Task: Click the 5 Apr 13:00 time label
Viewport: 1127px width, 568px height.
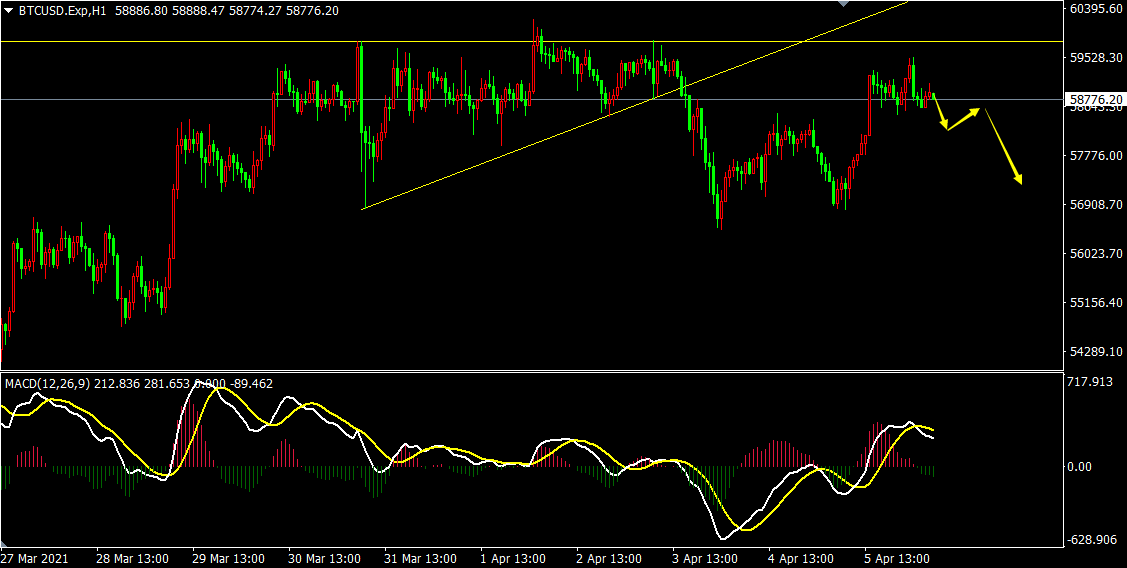Action: [899, 559]
